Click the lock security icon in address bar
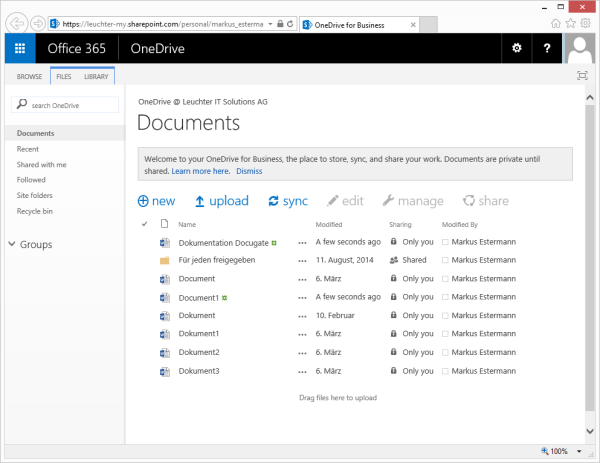 point(280,24)
